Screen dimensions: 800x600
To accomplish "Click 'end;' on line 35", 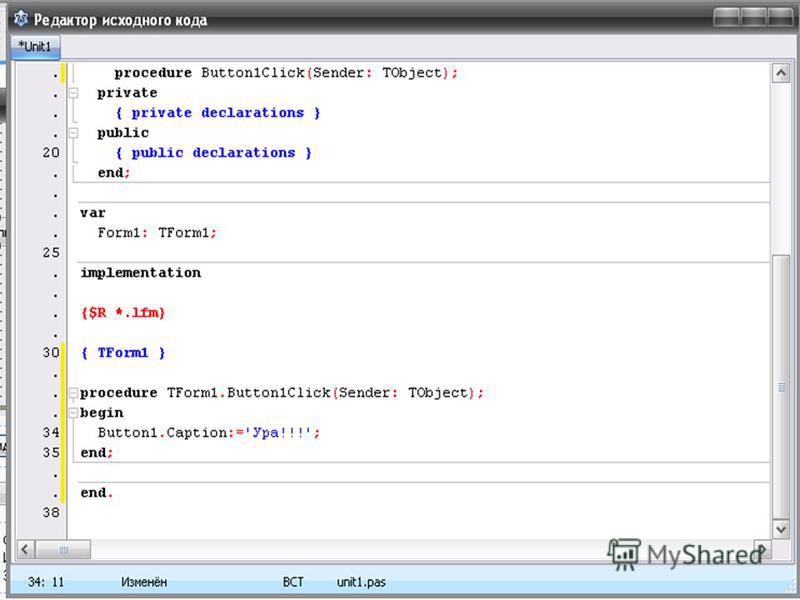I will tap(97, 453).
